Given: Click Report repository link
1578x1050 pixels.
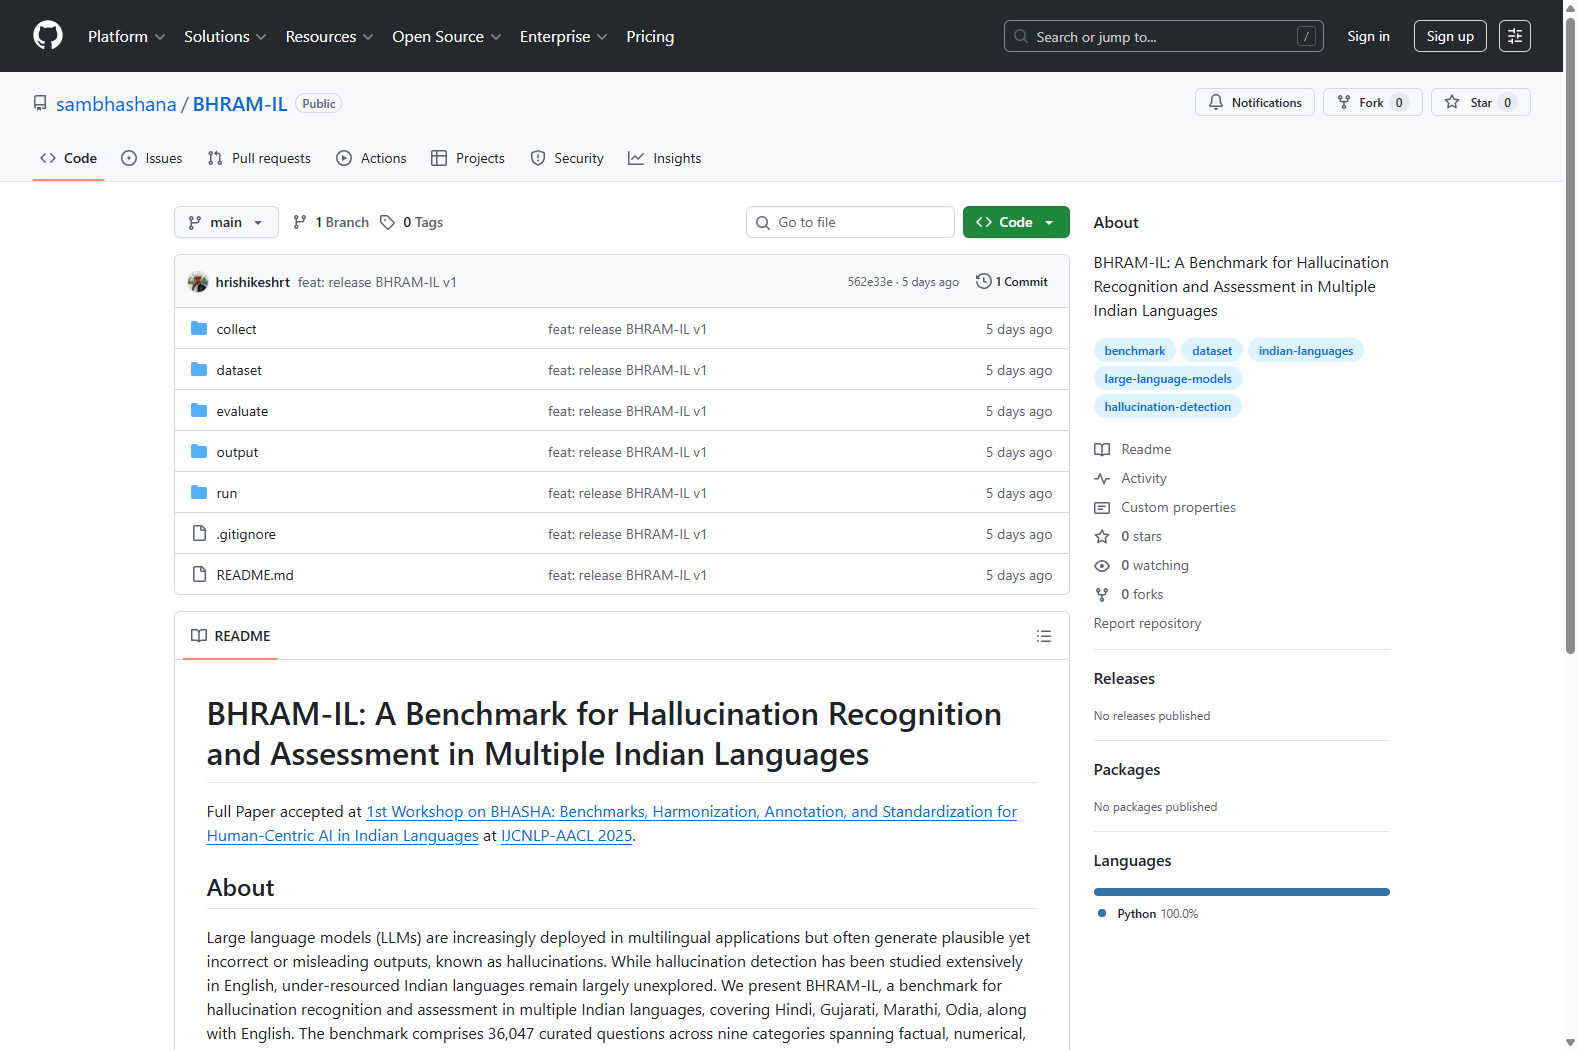Looking at the screenshot, I should point(1147,623).
